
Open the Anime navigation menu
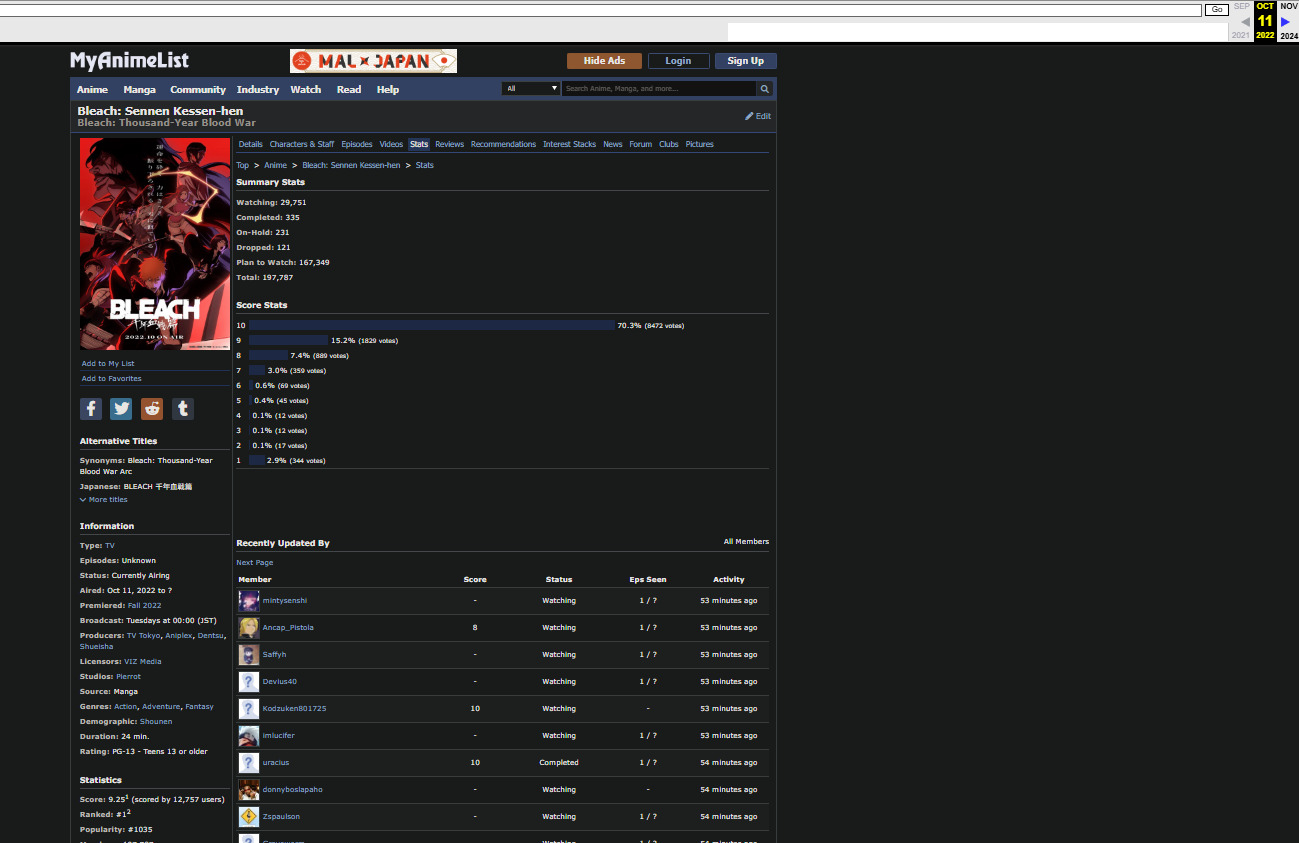click(92, 90)
